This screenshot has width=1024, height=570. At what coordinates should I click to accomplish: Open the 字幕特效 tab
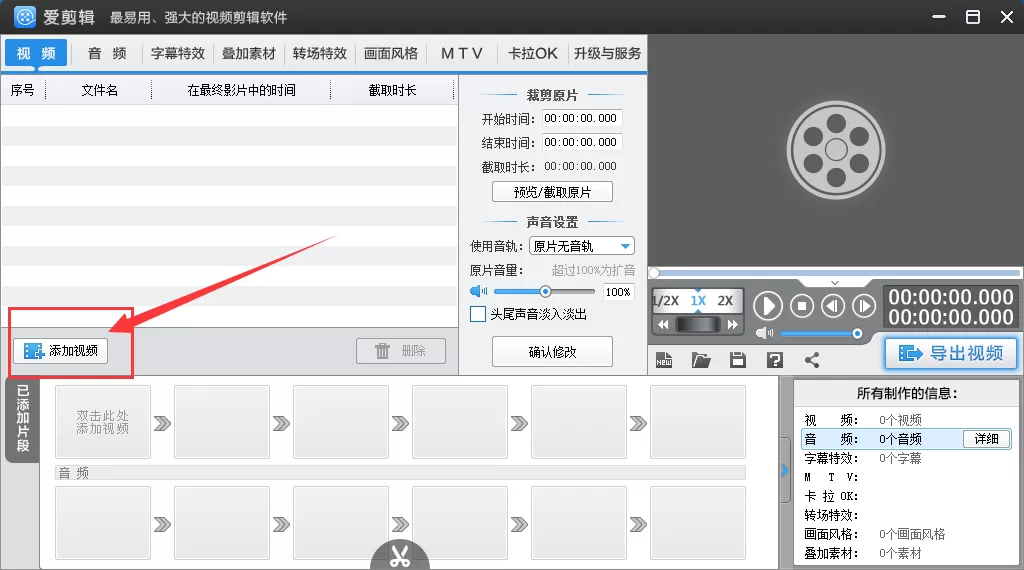178,53
